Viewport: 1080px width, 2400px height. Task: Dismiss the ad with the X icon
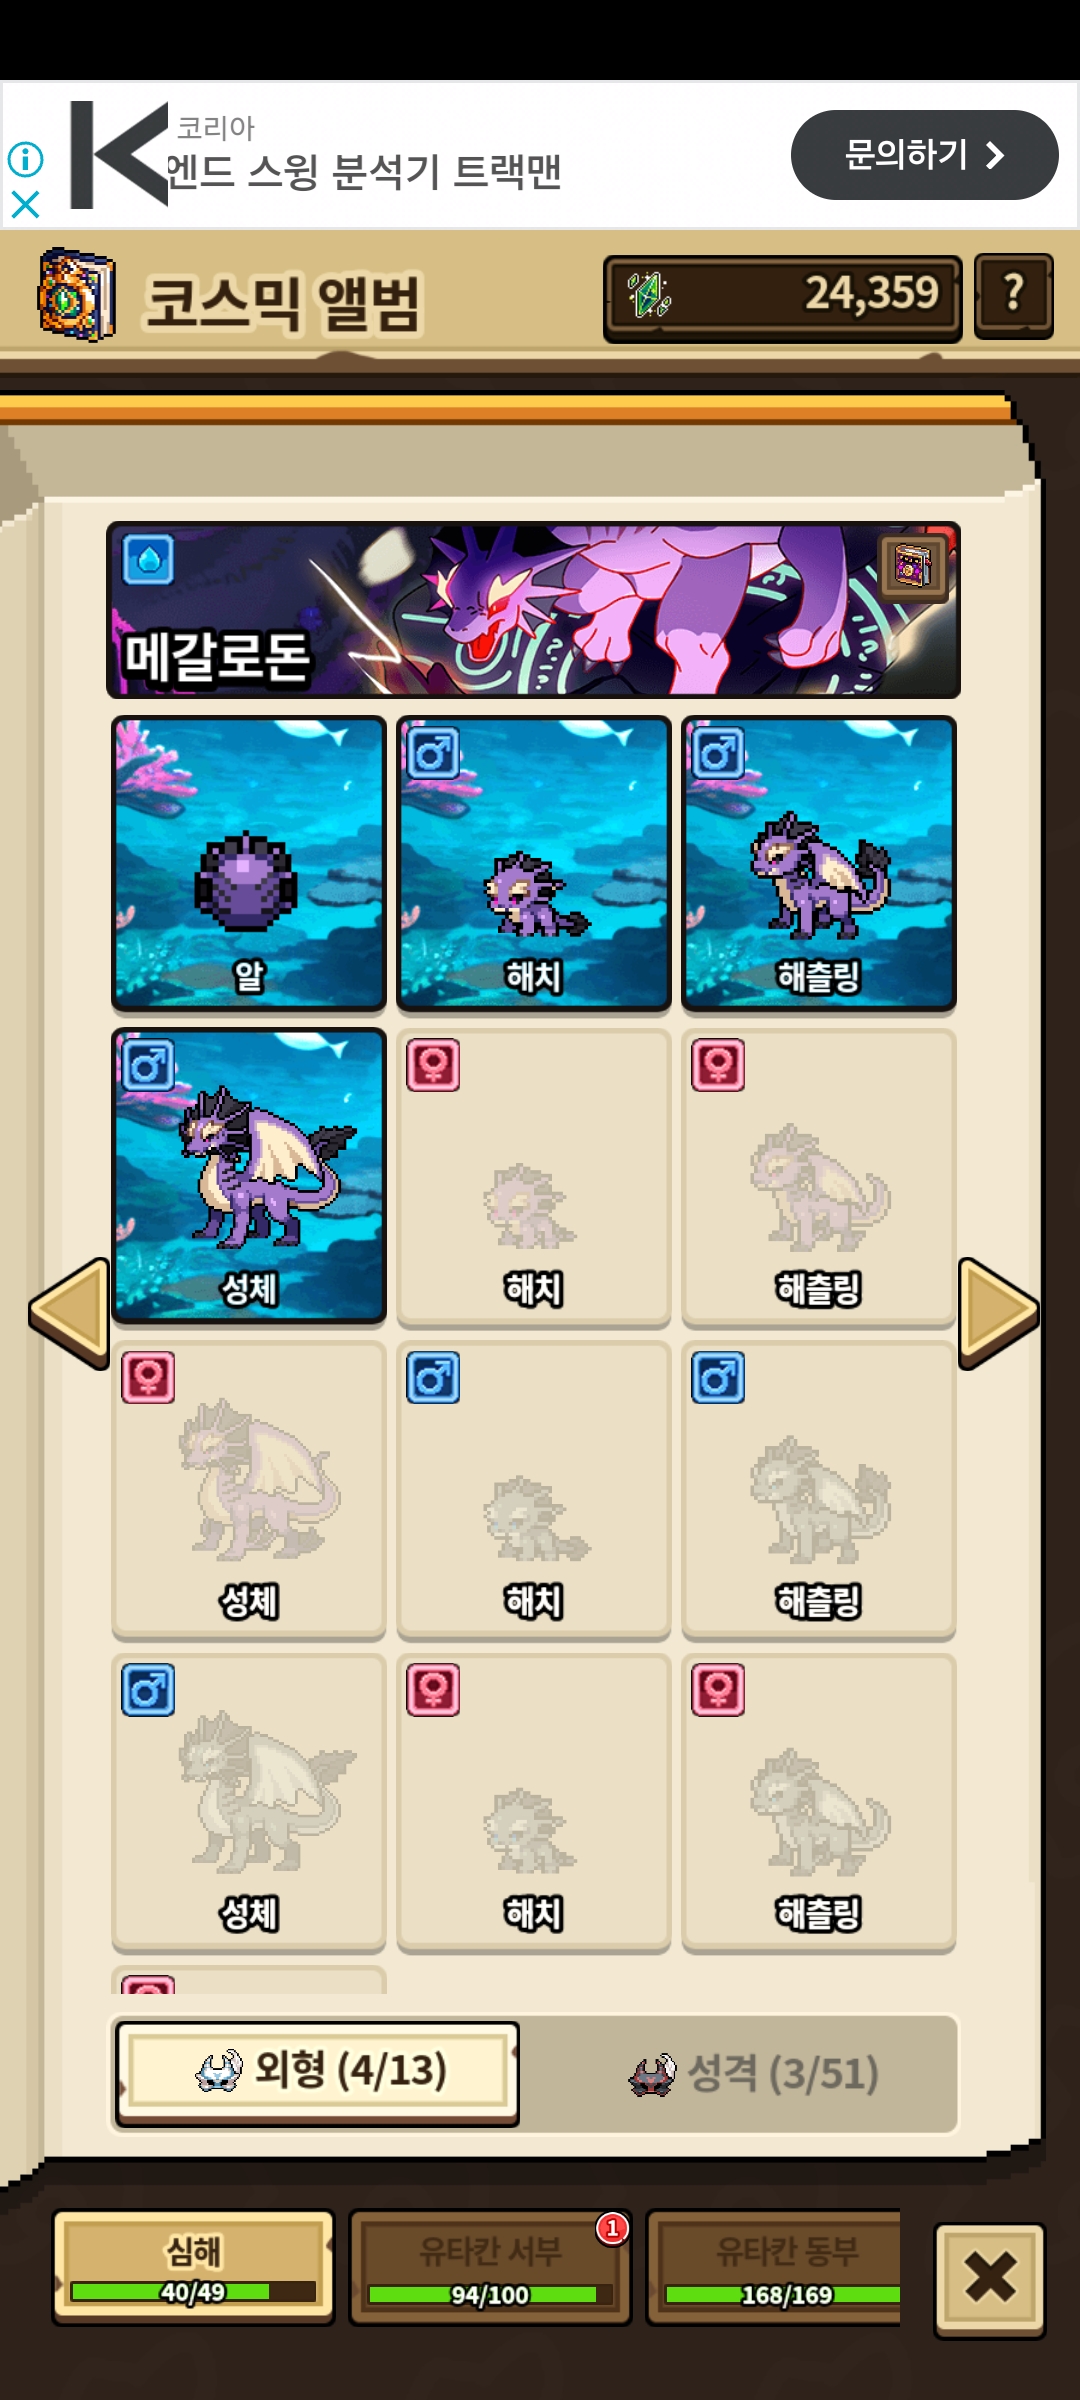pos(25,204)
